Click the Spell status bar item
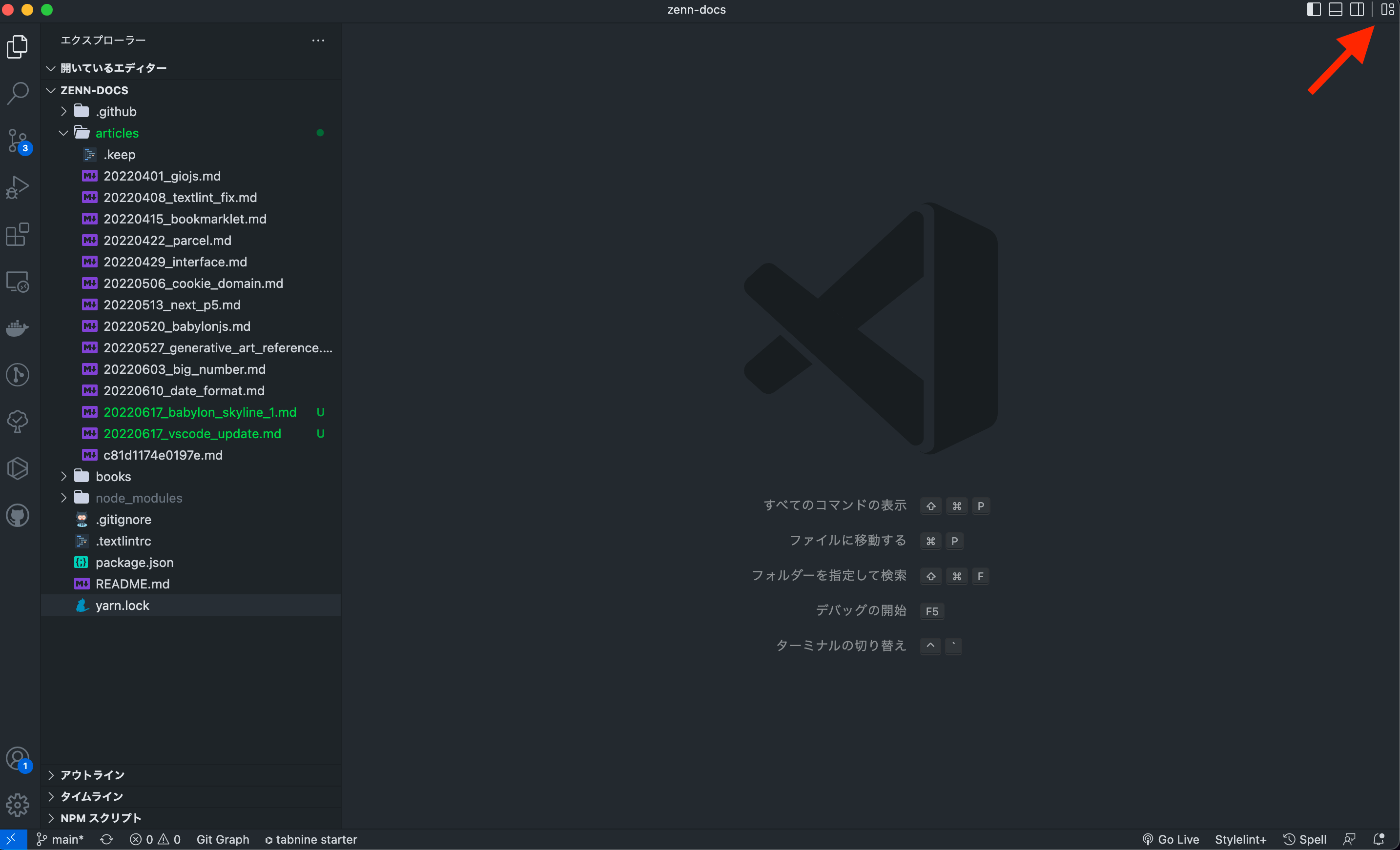 click(x=1305, y=840)
